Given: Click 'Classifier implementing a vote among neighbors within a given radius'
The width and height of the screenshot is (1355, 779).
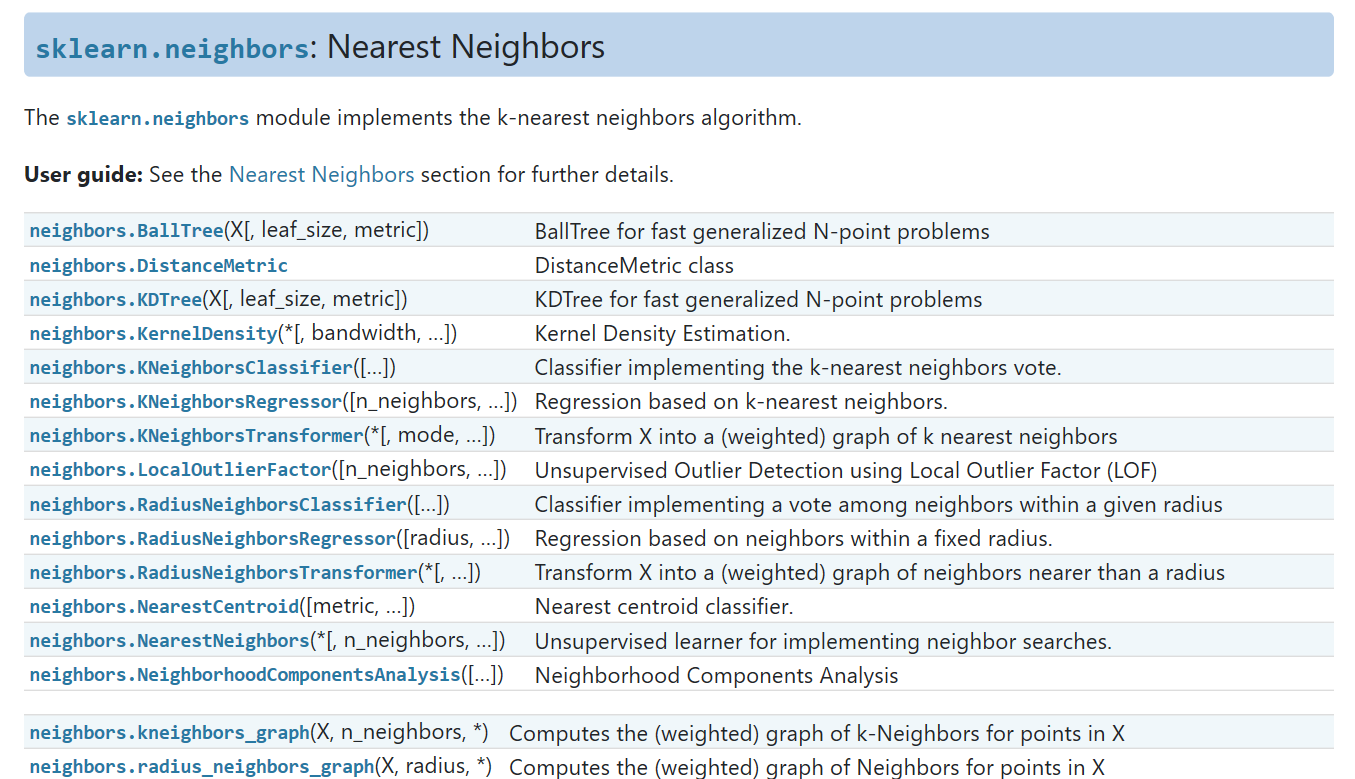Looking at the screenshot, I should (879, 504).
